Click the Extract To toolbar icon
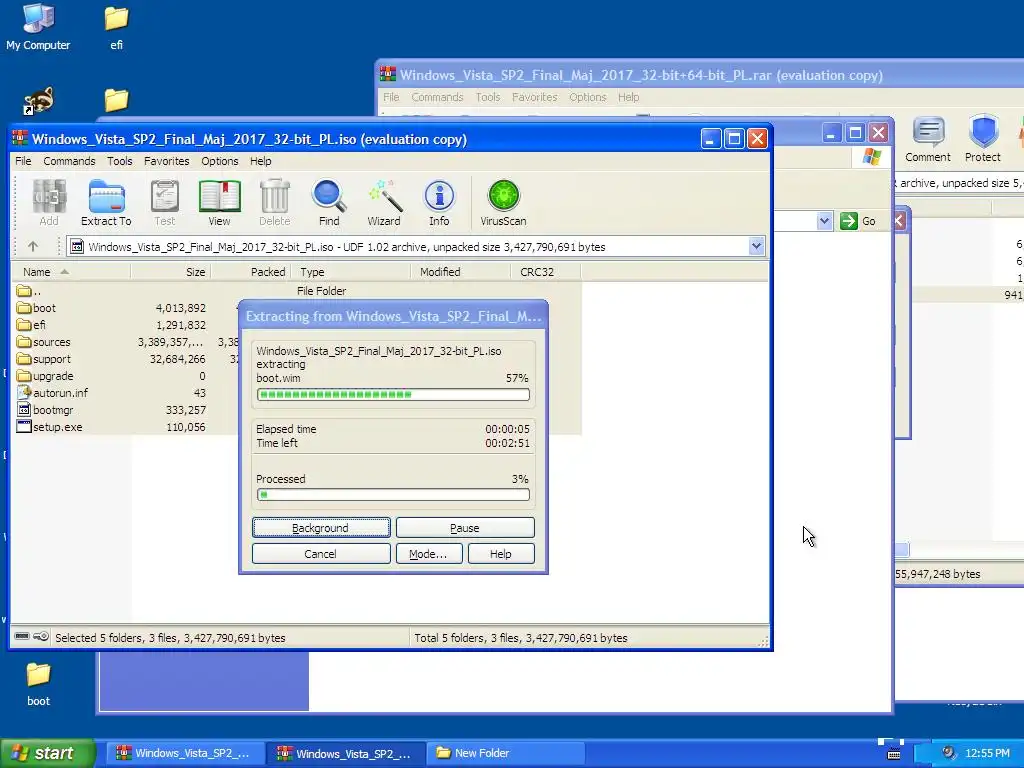This screenshot has height=768, width=1024. click(x=106, y=202)
